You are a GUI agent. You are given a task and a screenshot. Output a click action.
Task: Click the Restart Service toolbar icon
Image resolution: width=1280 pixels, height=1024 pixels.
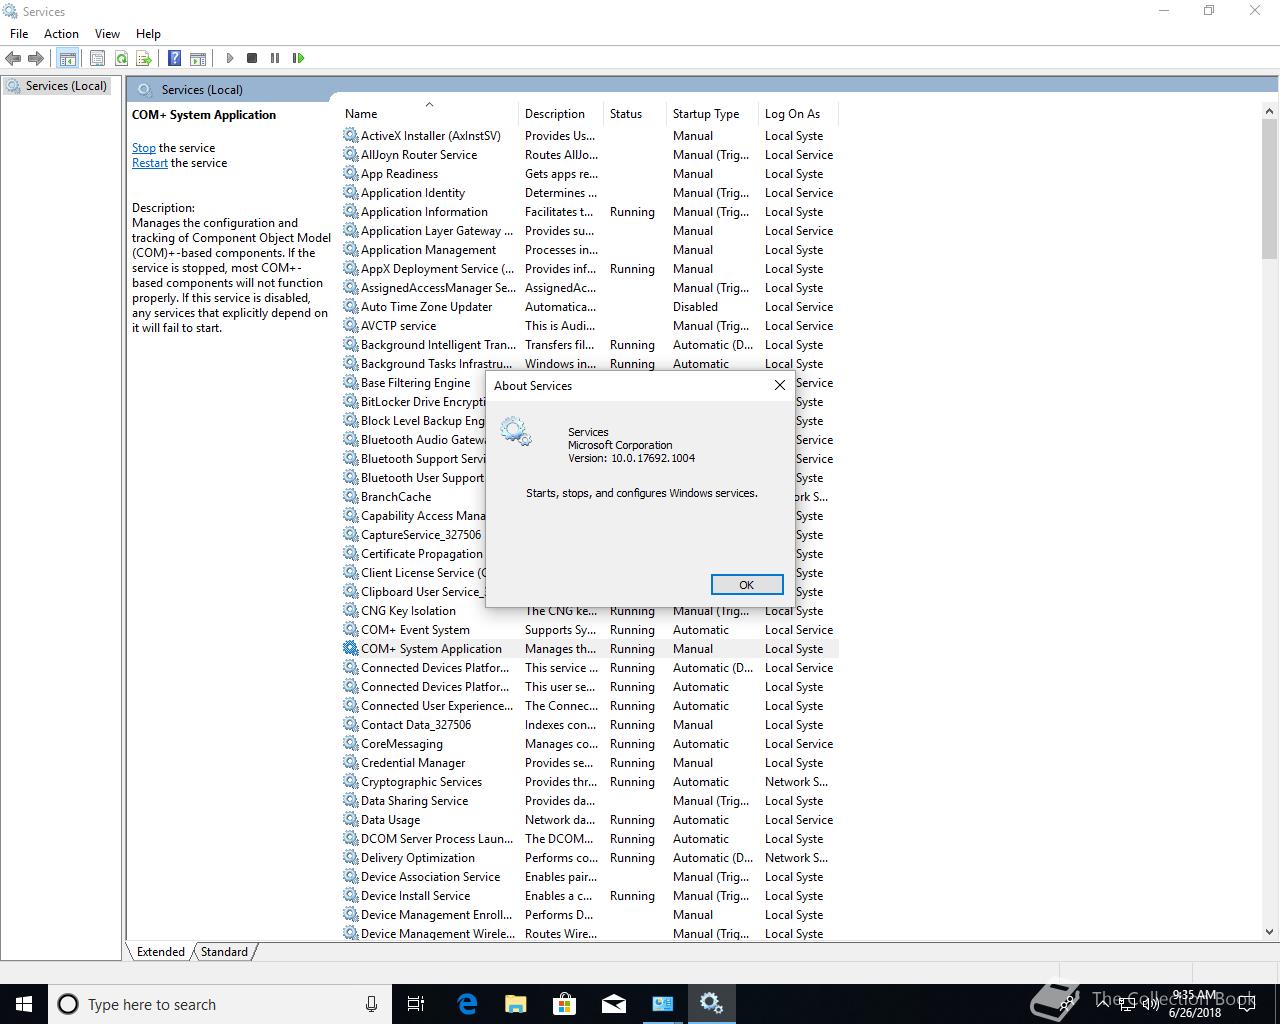click(298, 58)
